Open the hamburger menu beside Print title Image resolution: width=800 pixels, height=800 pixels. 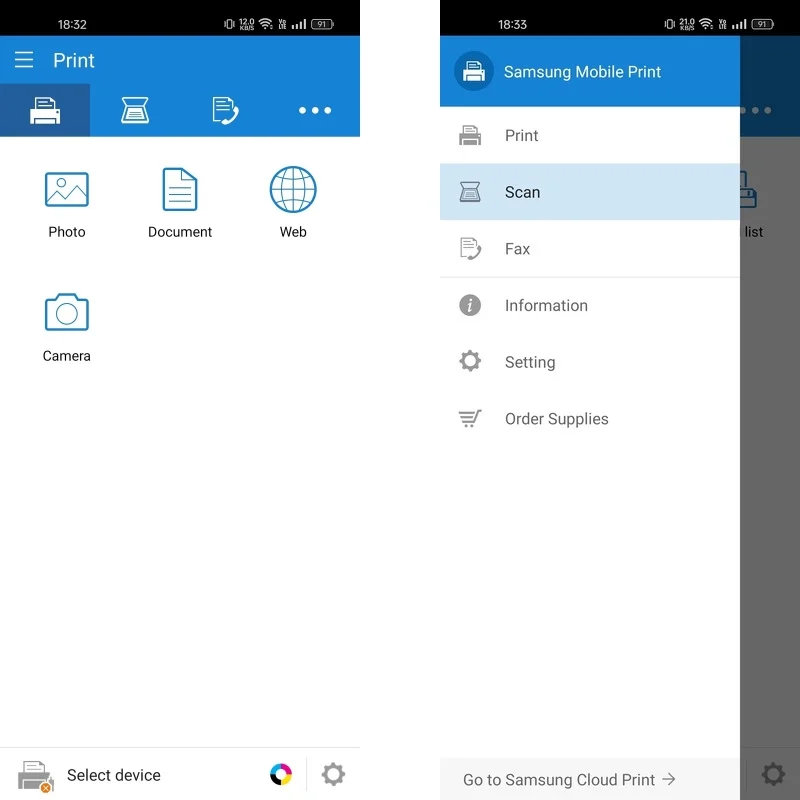(23, 60)
